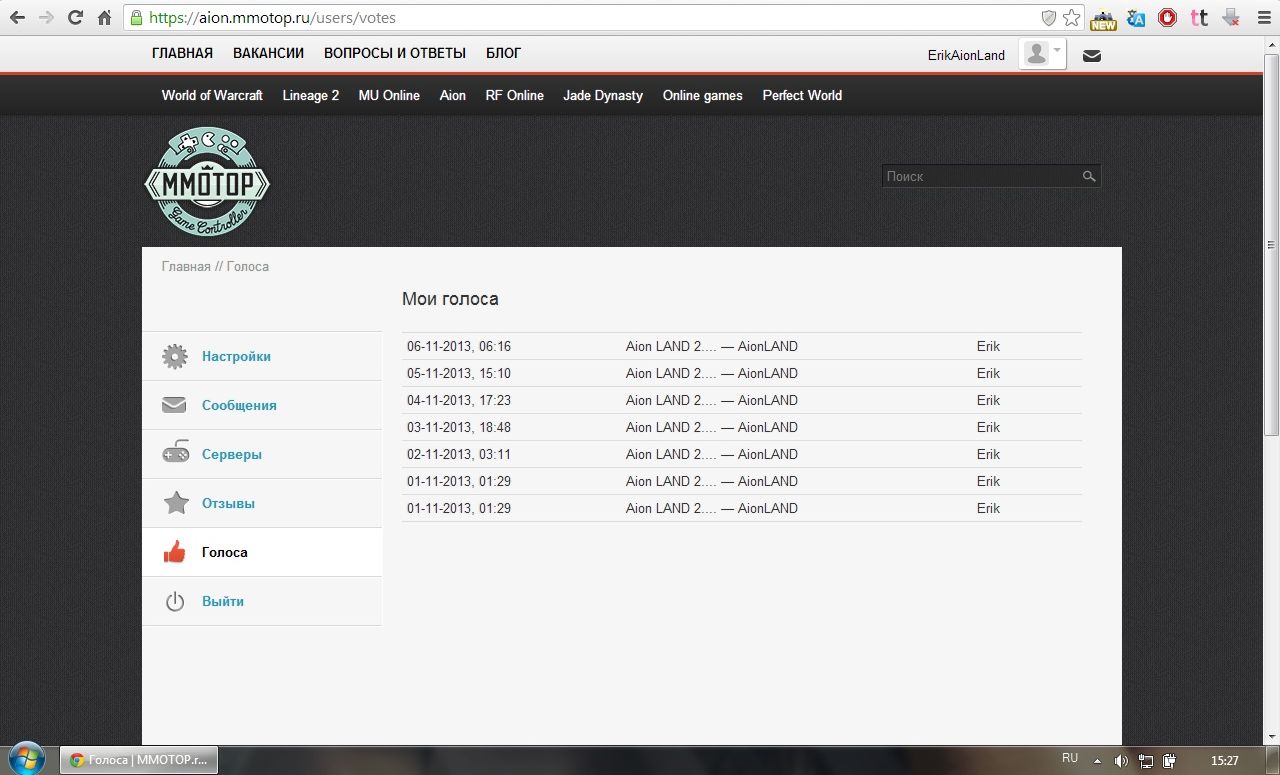
Task: Click the thumbs-up icon beside Голоса
Action: [x=175, y=551]
